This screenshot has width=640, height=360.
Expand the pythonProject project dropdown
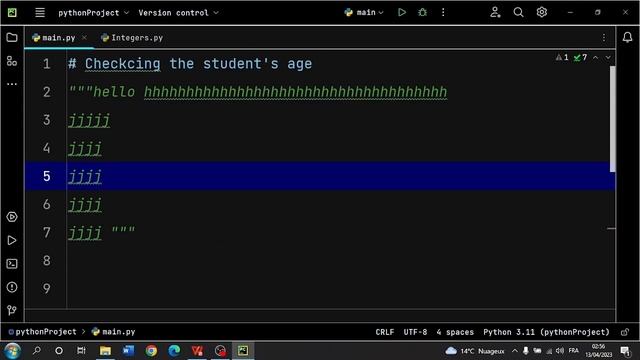tap(93, 13)
